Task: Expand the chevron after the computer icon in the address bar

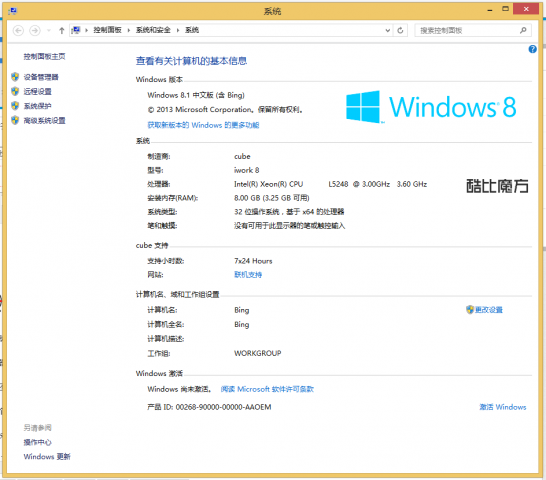Action: [86, 30]
